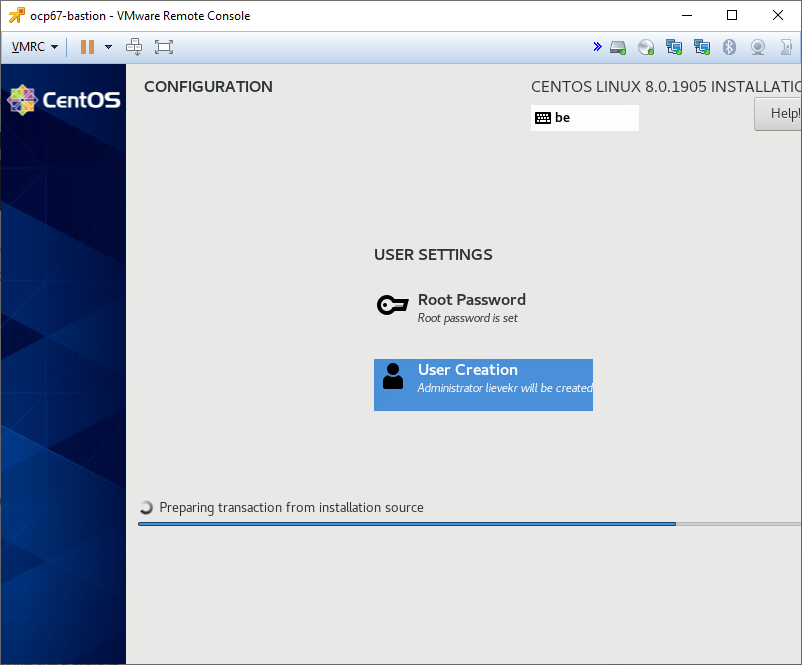Image resolution: width=802 pixels, height=665 pixels.
Task: Open the User Creation settings
Action: [x=483, y=385]
